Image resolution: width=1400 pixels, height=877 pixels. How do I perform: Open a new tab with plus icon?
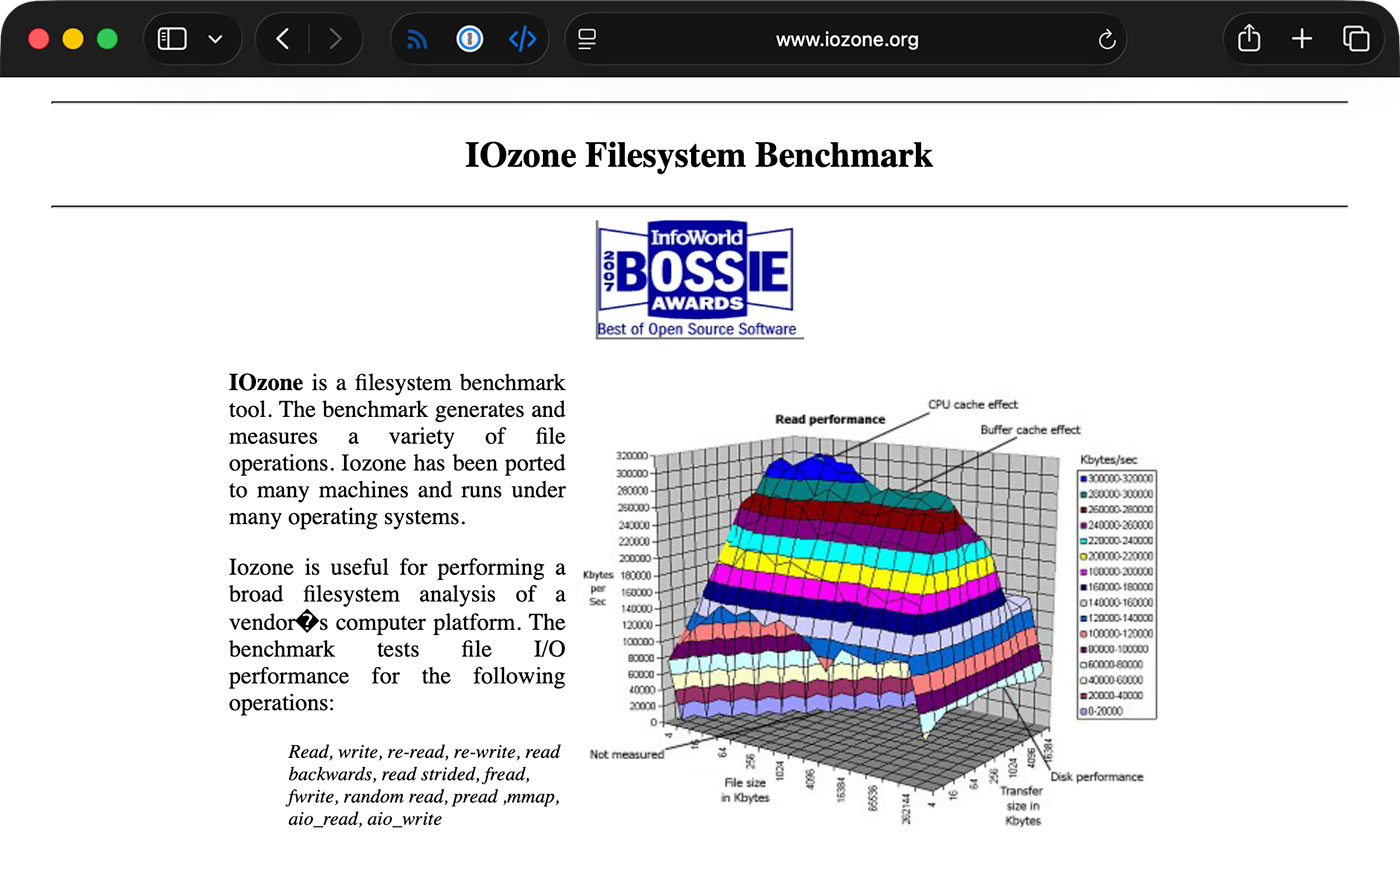click(x=1302, y=39)
